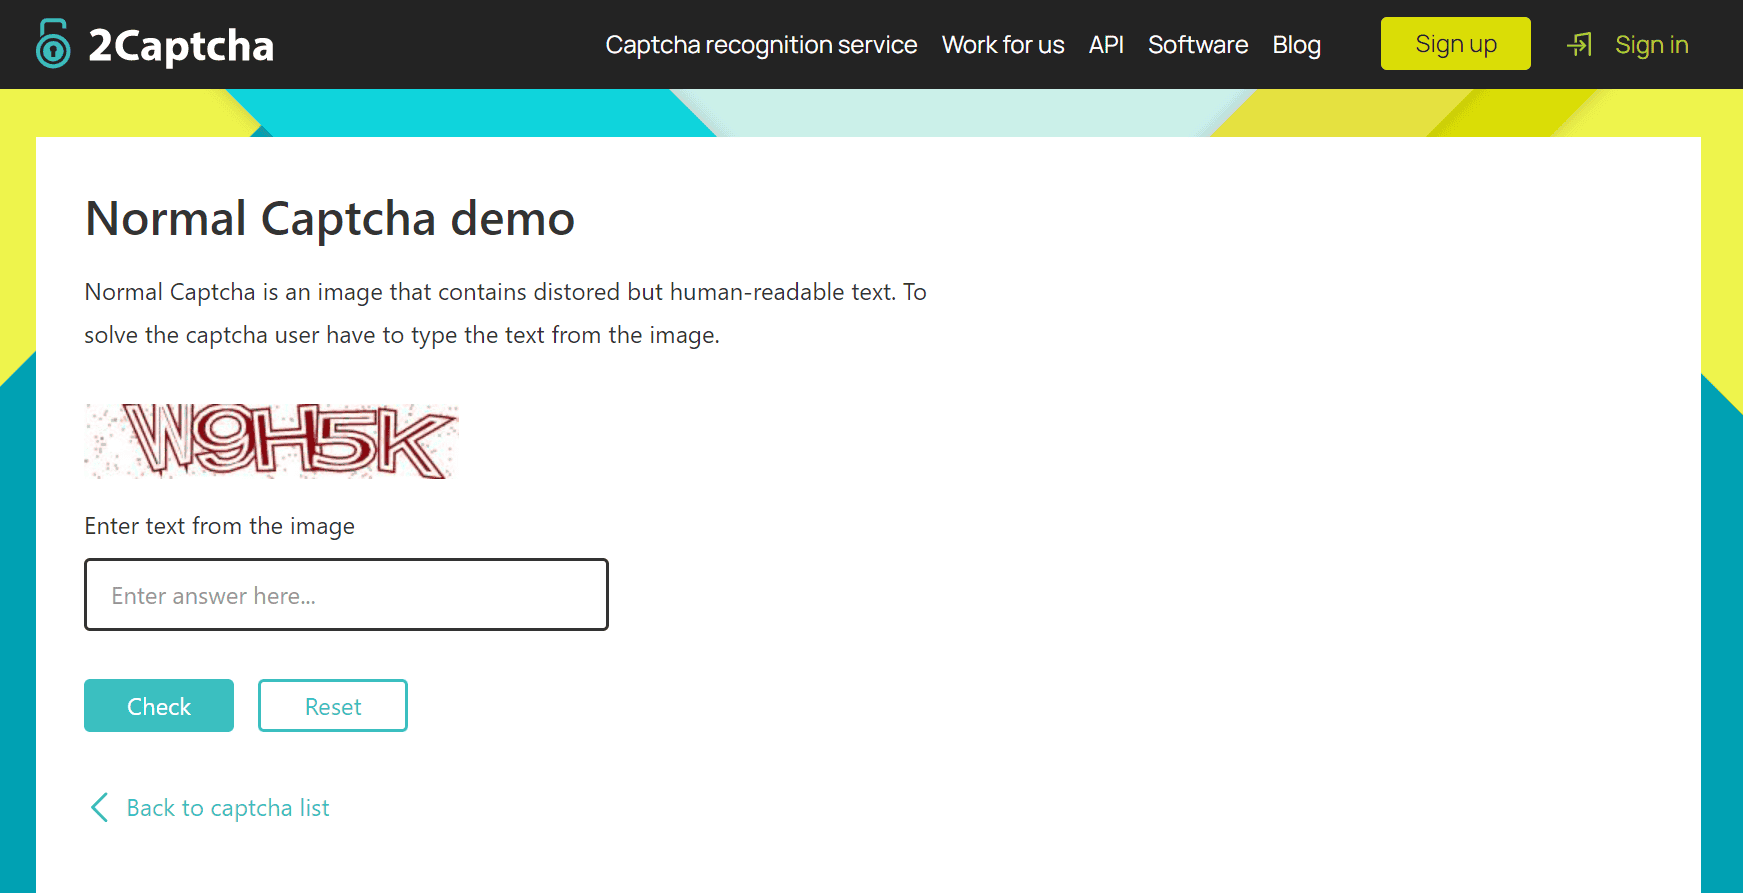Open Captcha recognition service menu item
Viewport: 1743px width, 893px height.
[761, 45]
